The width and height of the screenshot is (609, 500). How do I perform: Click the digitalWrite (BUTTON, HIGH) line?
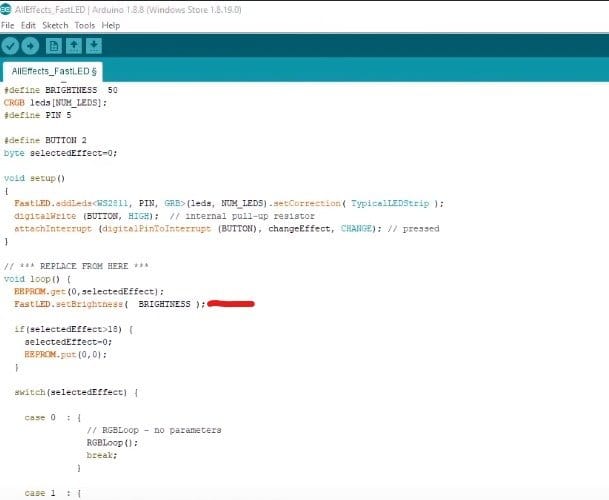pos(164,216)
